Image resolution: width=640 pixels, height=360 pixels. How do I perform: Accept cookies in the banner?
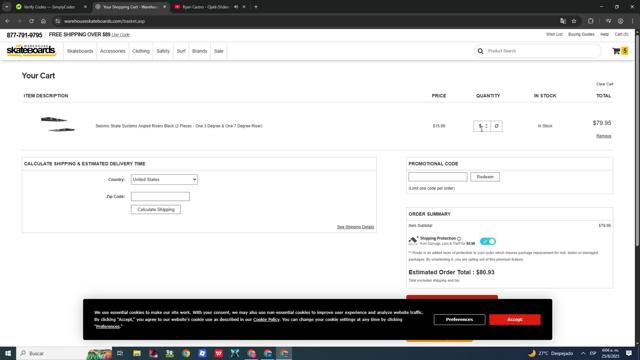pyautogui.click(x=515, y=319)
